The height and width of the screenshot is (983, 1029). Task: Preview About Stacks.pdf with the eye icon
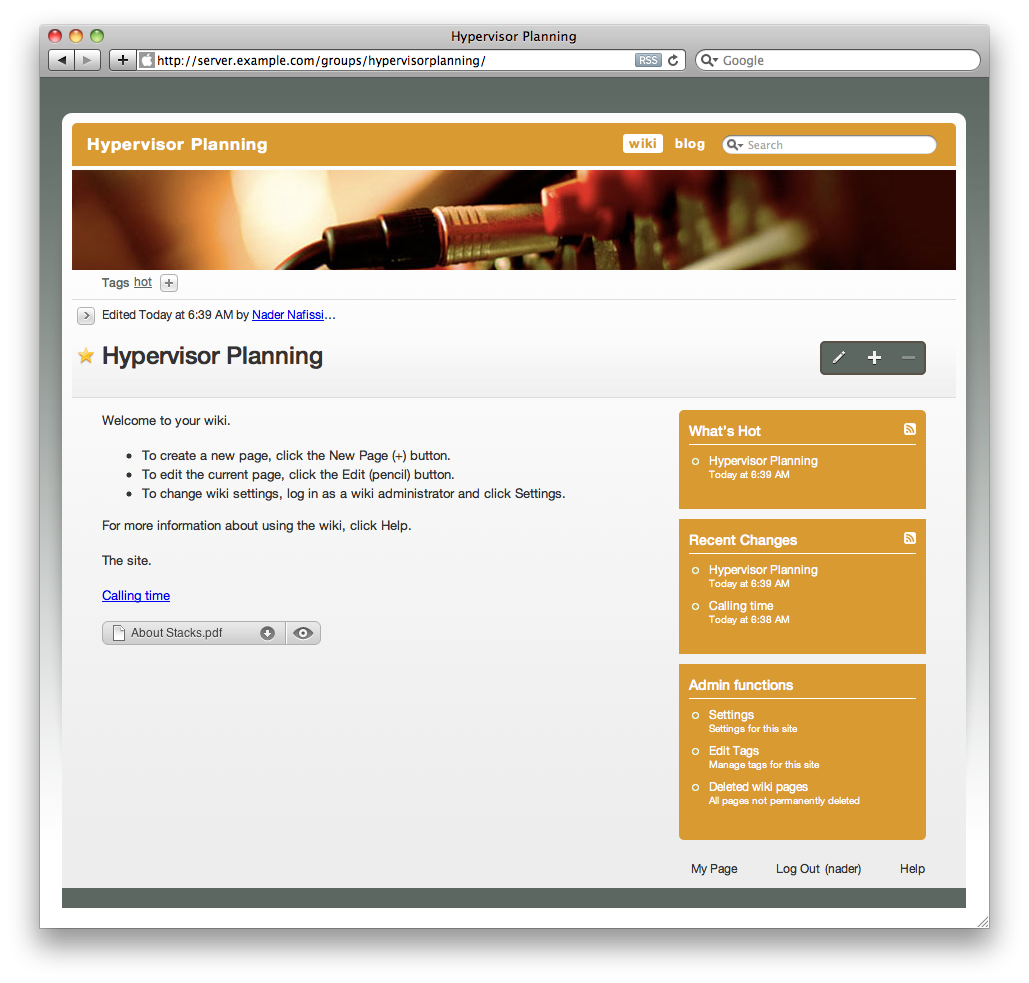pyautogui.click(x=303, y=633)
